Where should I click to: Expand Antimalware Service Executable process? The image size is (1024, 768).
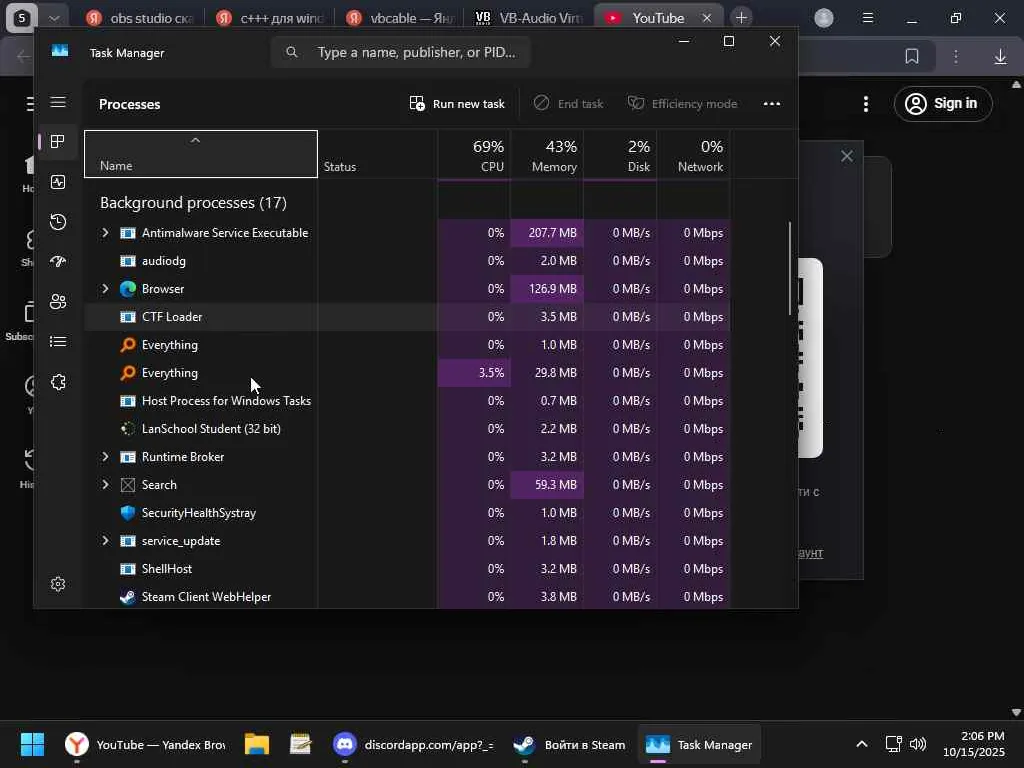pos(105,232)
